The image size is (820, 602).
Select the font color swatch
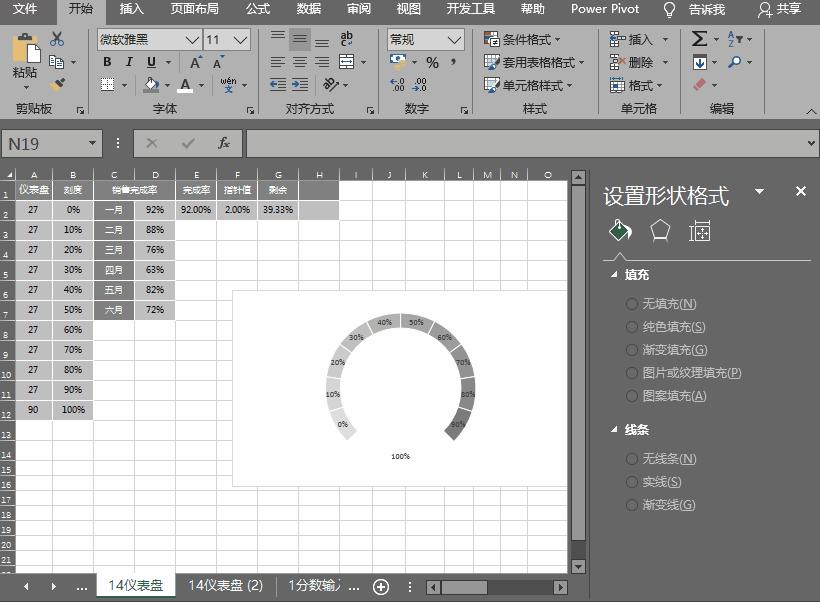click(x=186, y=85)
